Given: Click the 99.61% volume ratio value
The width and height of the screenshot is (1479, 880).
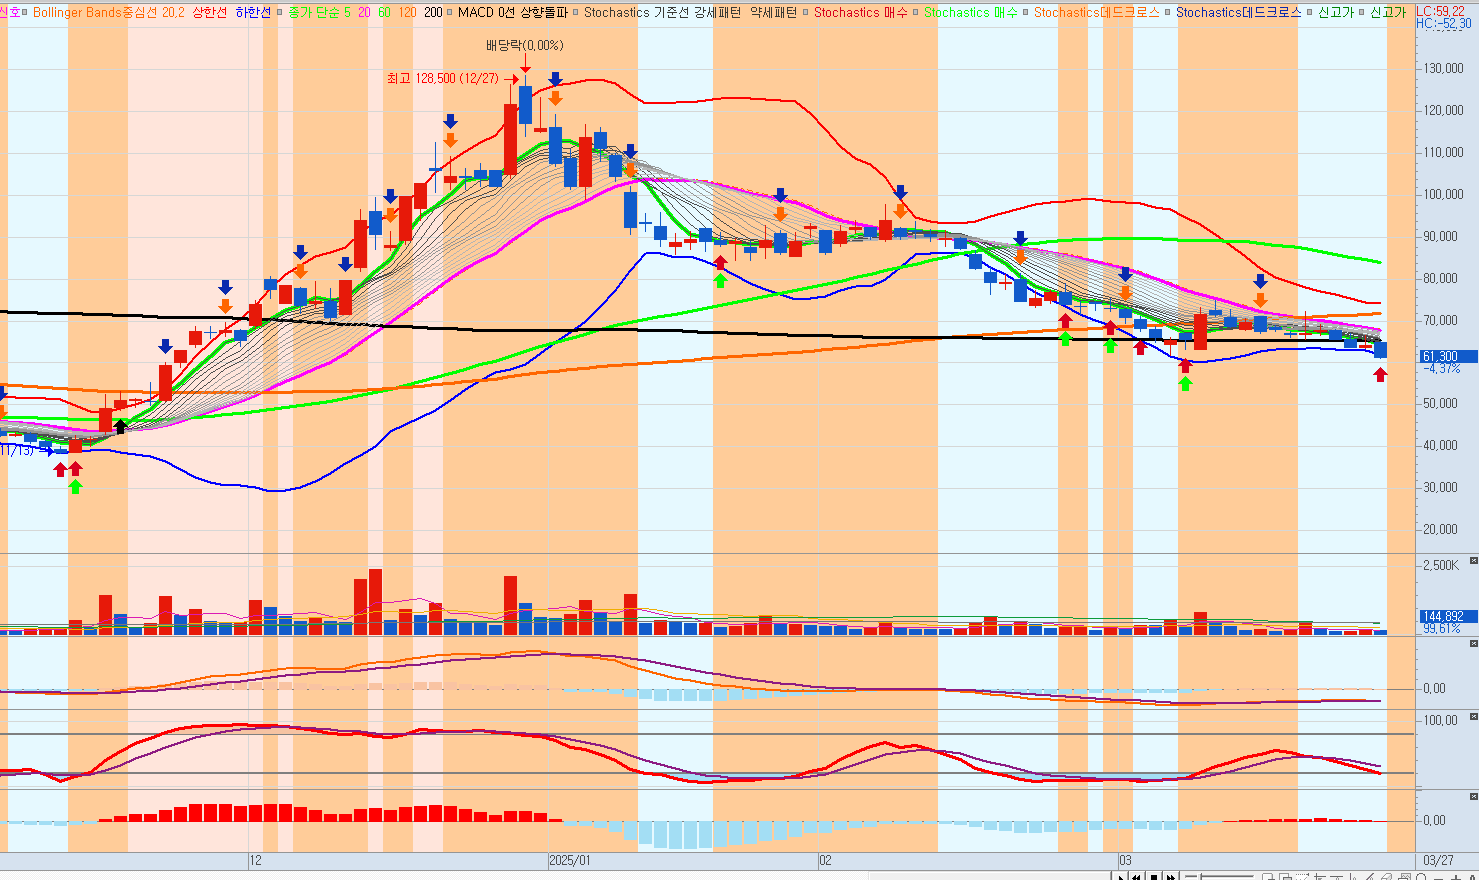Looking at the screenshot, I should [1441, 629].
